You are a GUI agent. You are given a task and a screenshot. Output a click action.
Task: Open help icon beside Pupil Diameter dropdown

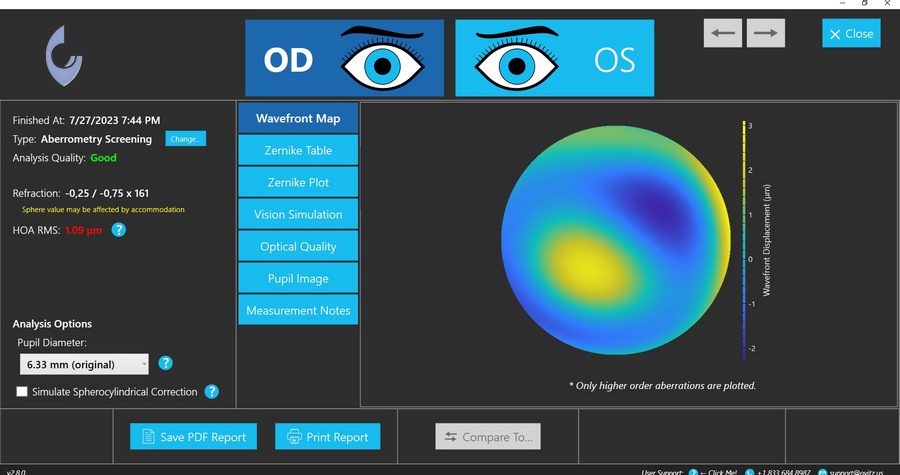point(166,363)
